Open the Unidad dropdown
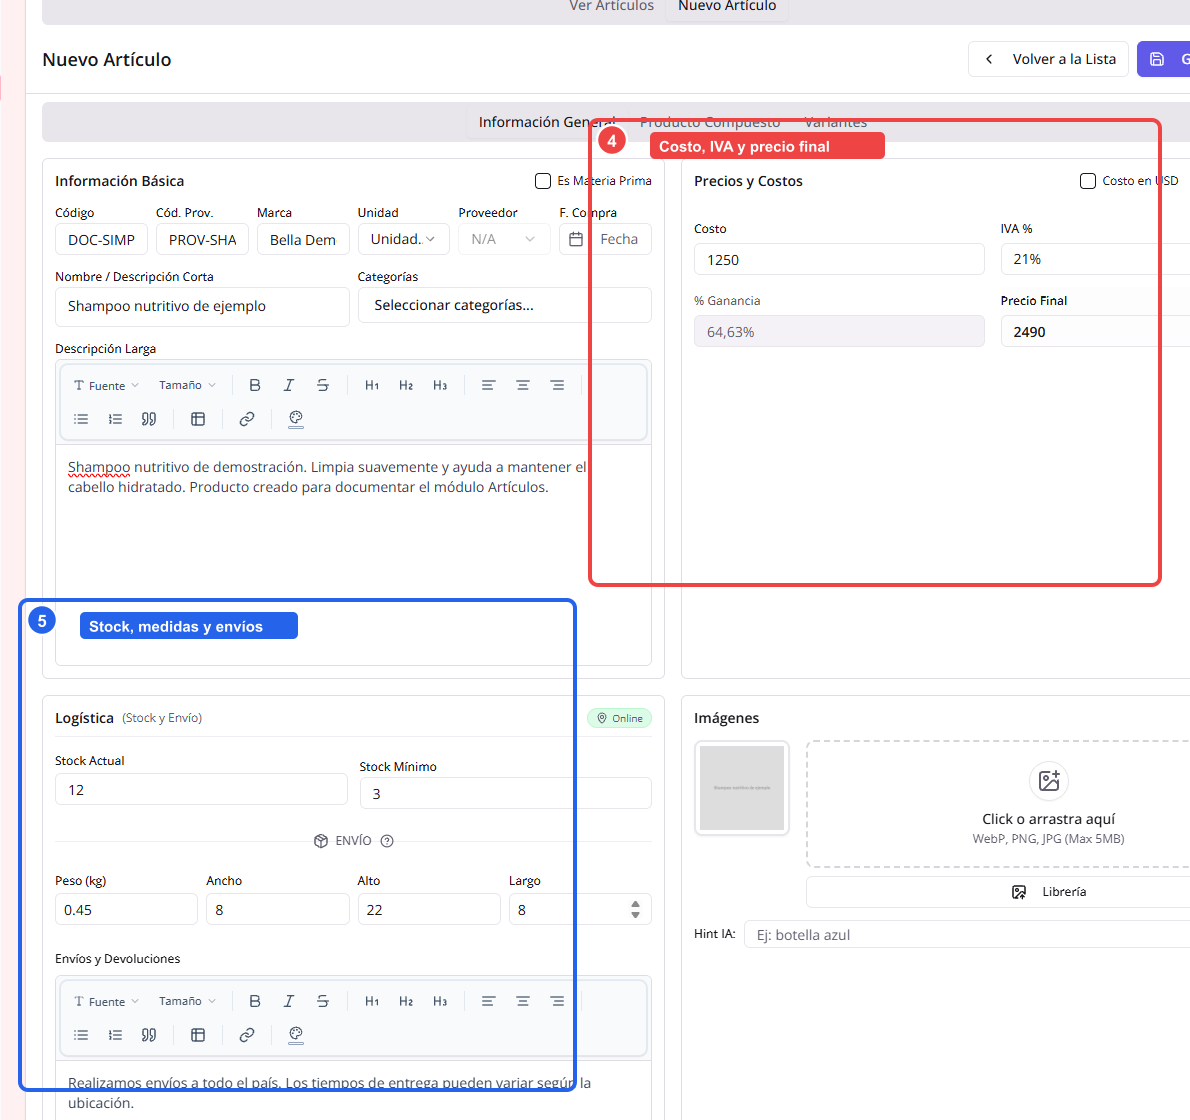This screenshot has height=1120, width=1190. click(403, 239)
